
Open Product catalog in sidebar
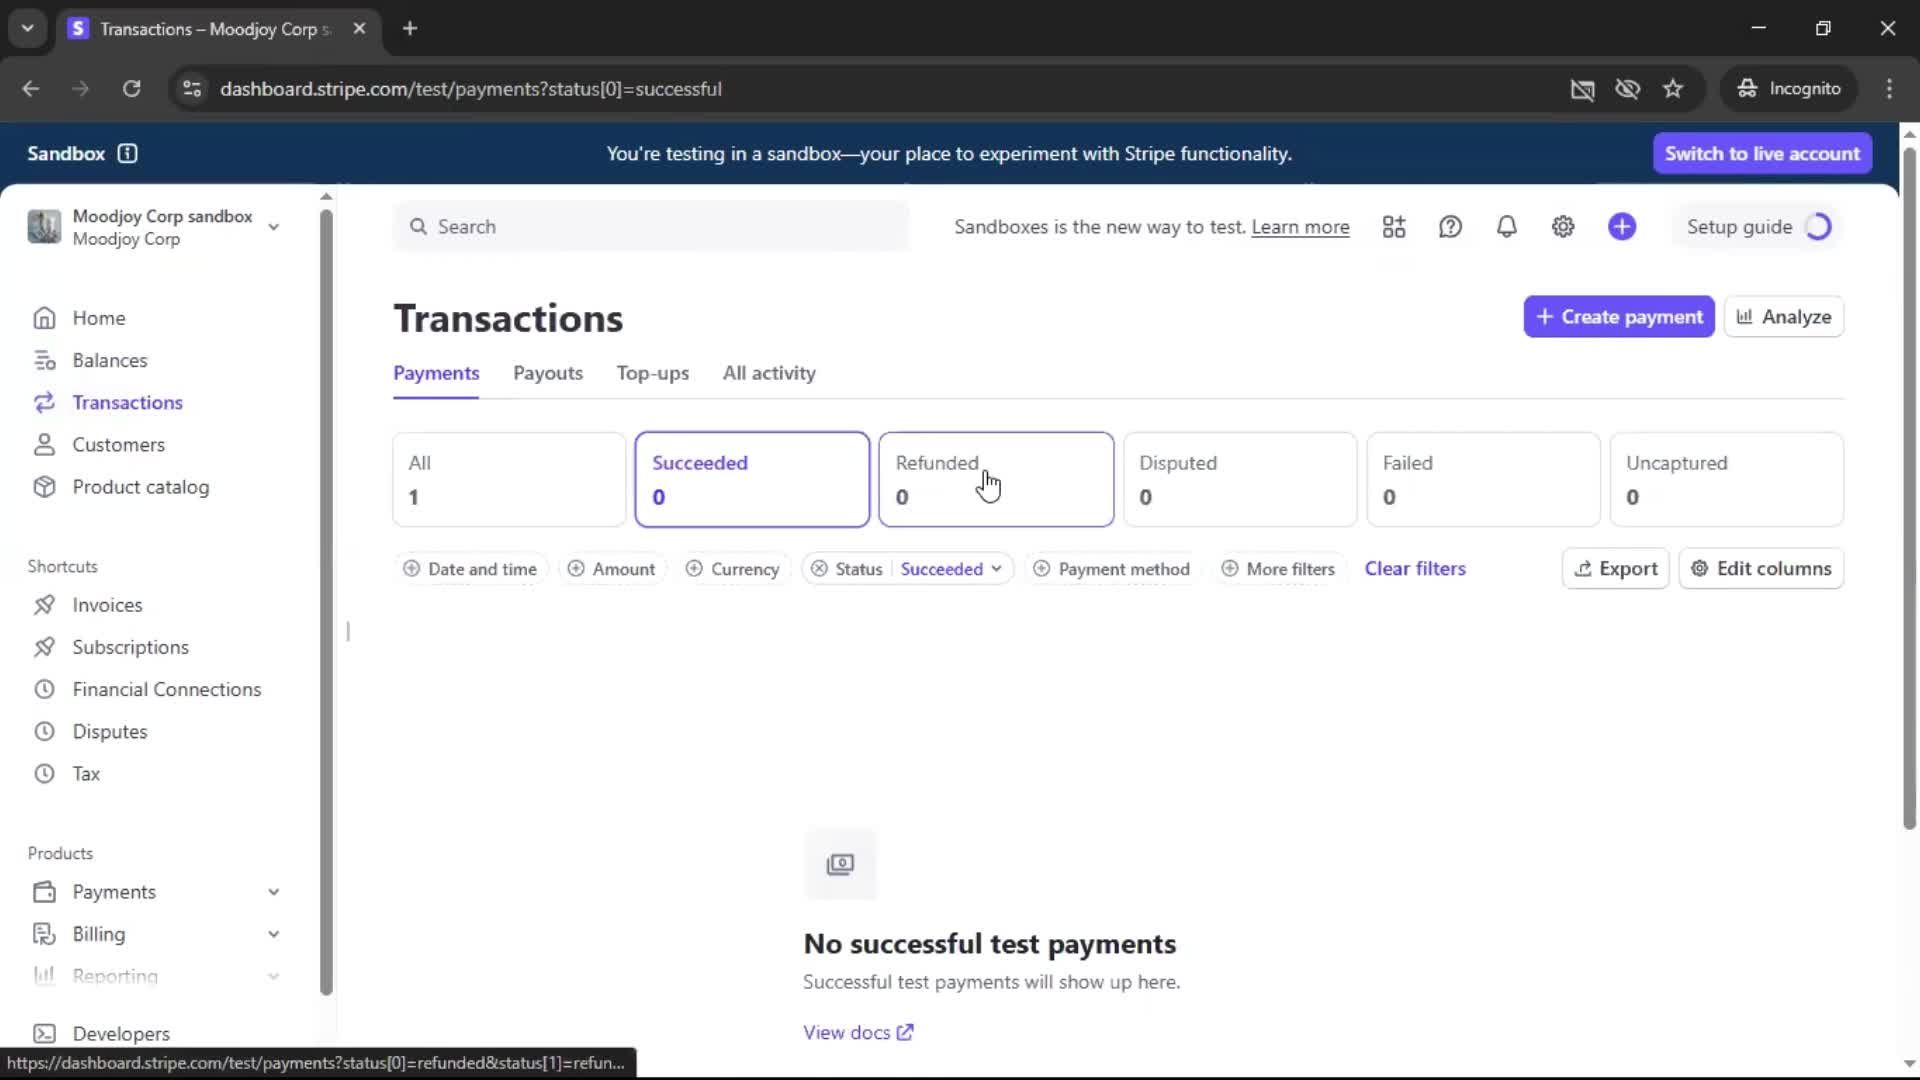pyautogui.click(x=140, y=487)
